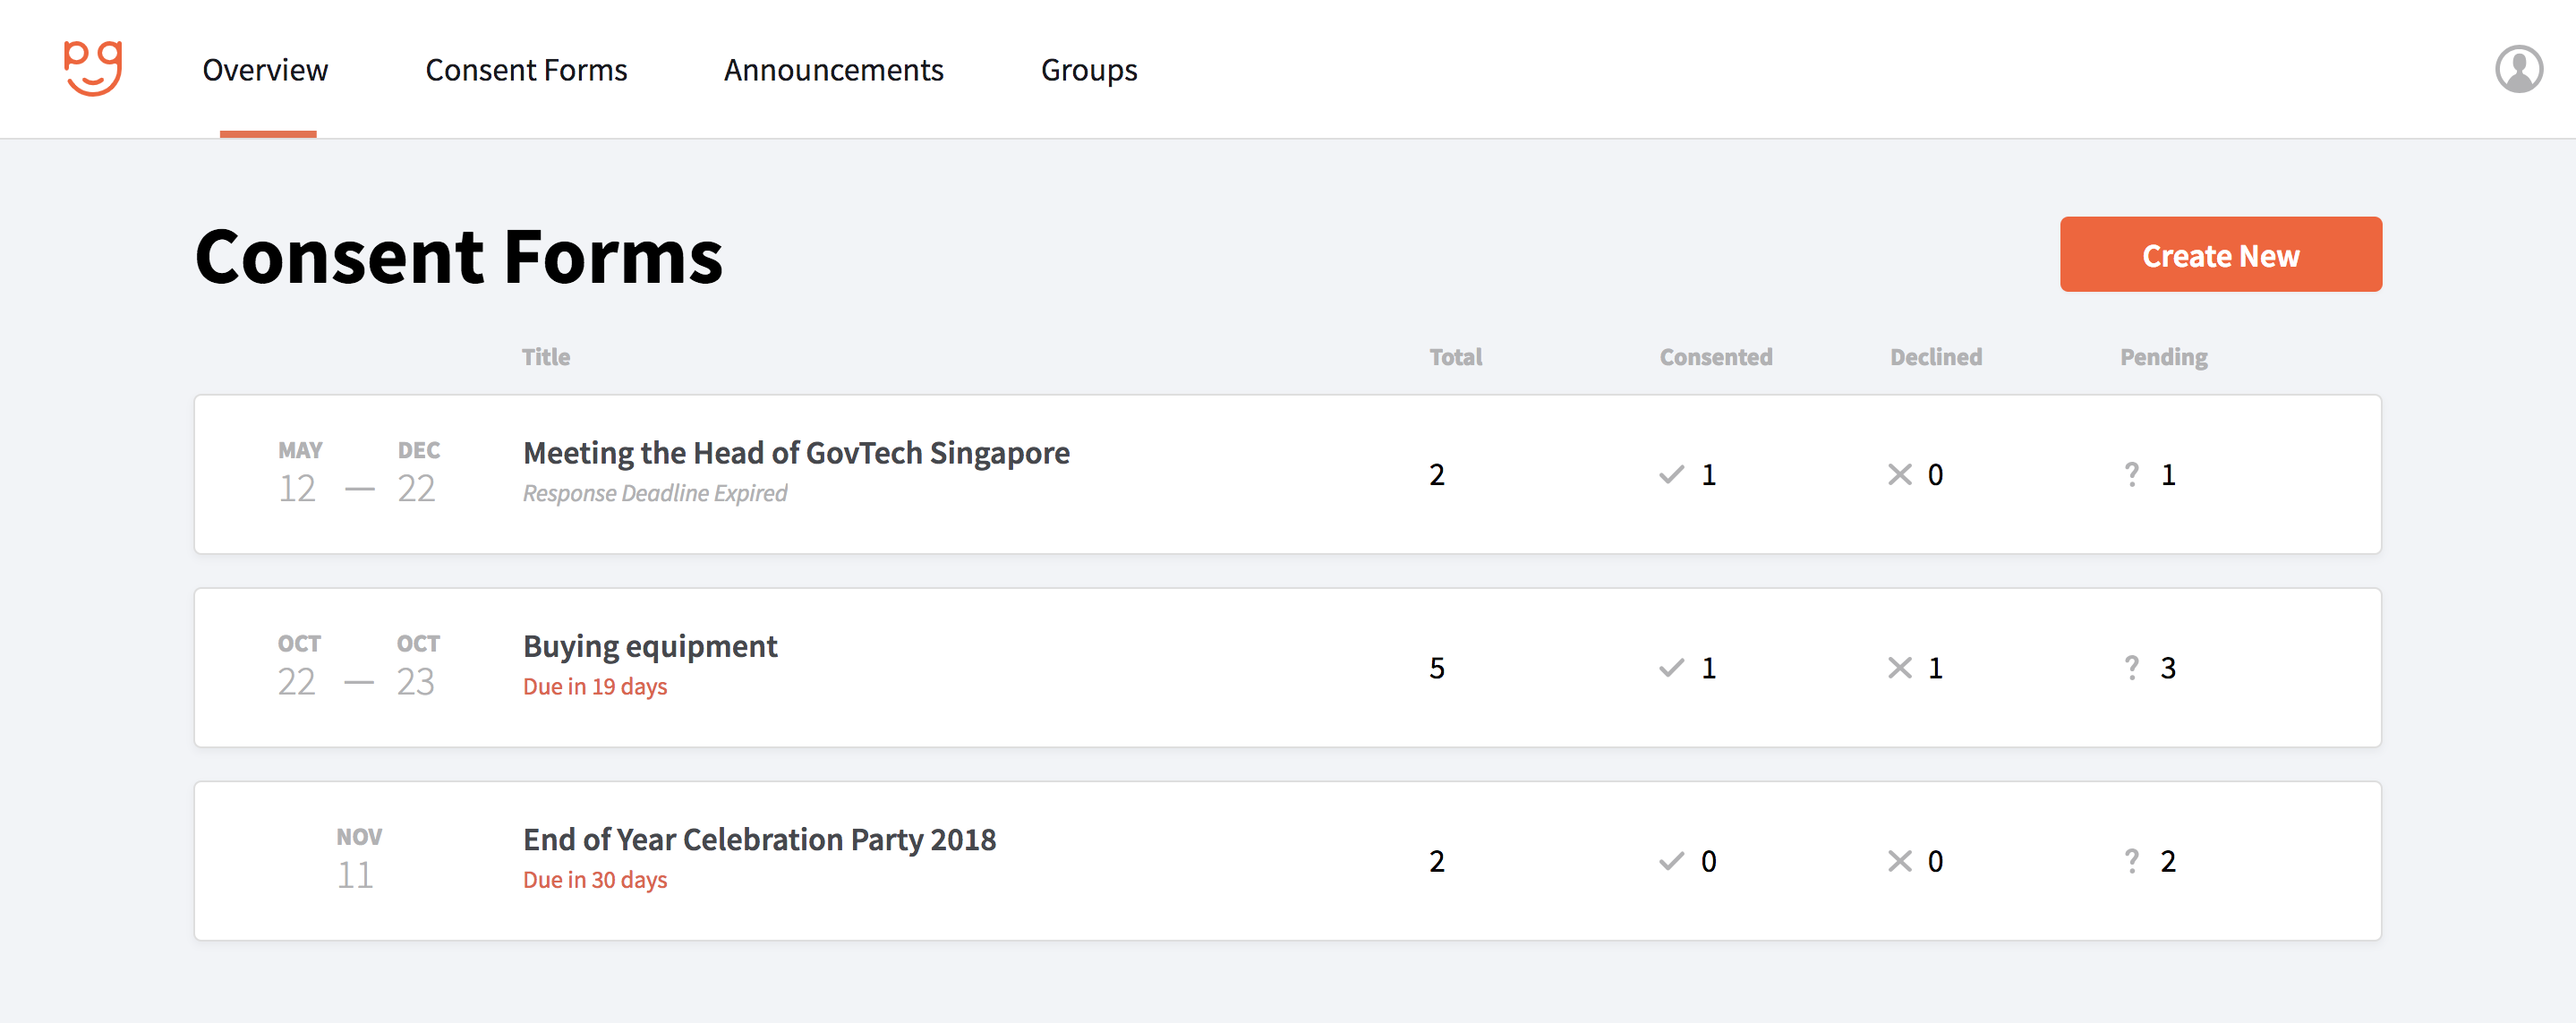Switch to the Overview tab

[265, 70]
